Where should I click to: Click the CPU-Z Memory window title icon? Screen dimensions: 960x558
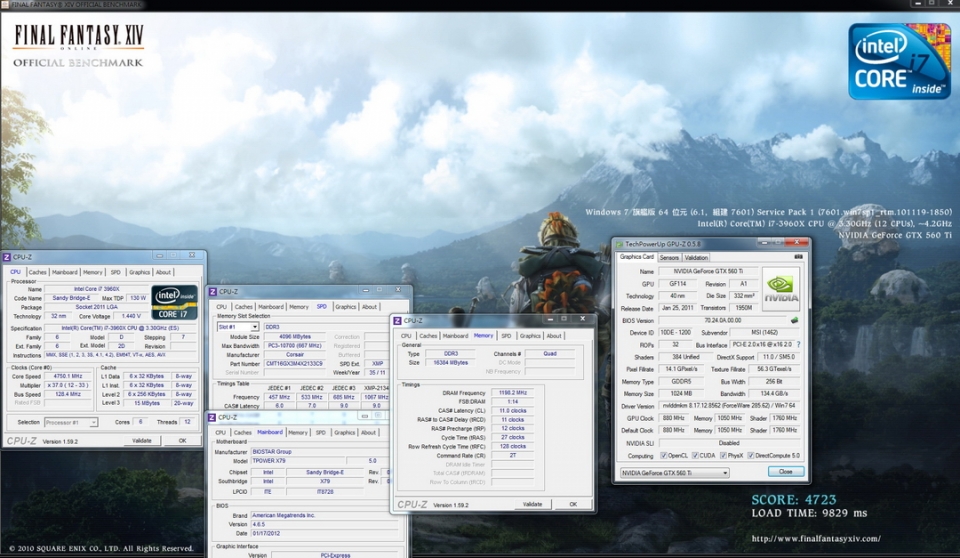[x=397, y=321]
